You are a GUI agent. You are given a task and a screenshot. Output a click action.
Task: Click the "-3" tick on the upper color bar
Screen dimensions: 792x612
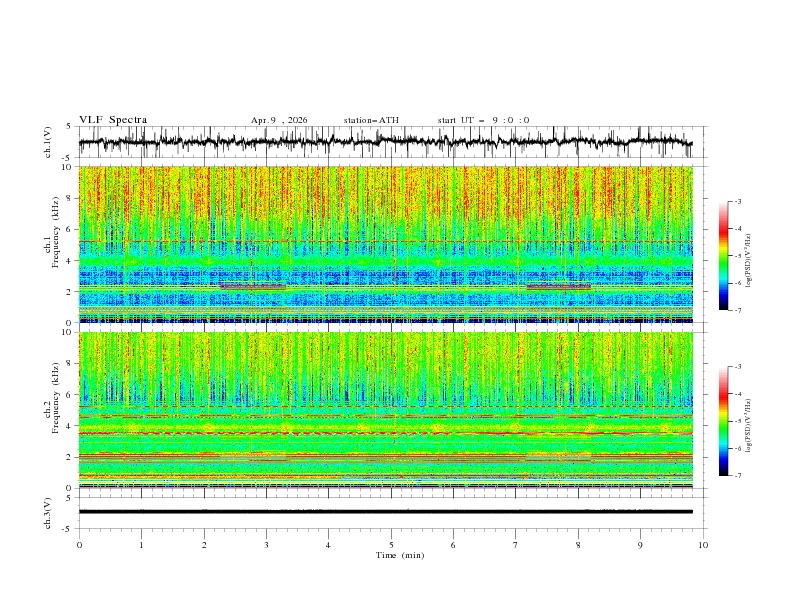coord(737,201)
